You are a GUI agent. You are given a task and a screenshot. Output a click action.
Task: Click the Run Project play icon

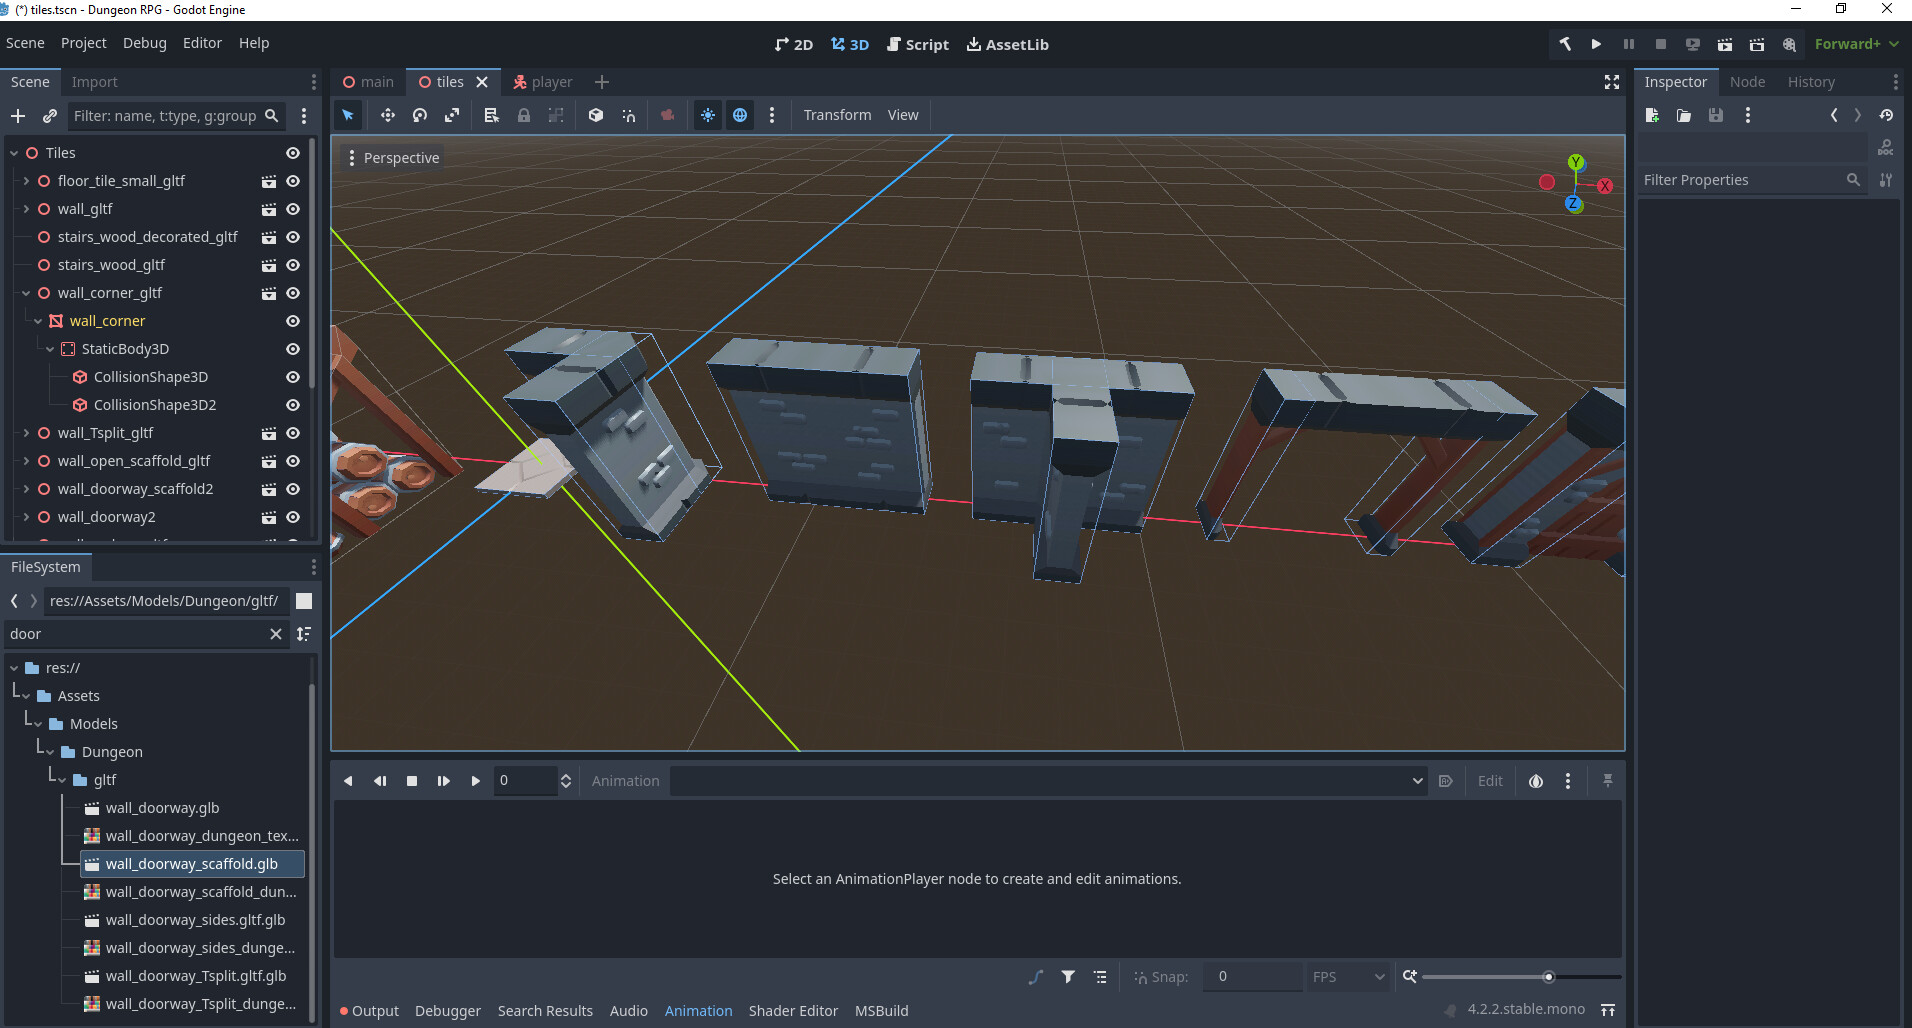[x=1596, y=44]
